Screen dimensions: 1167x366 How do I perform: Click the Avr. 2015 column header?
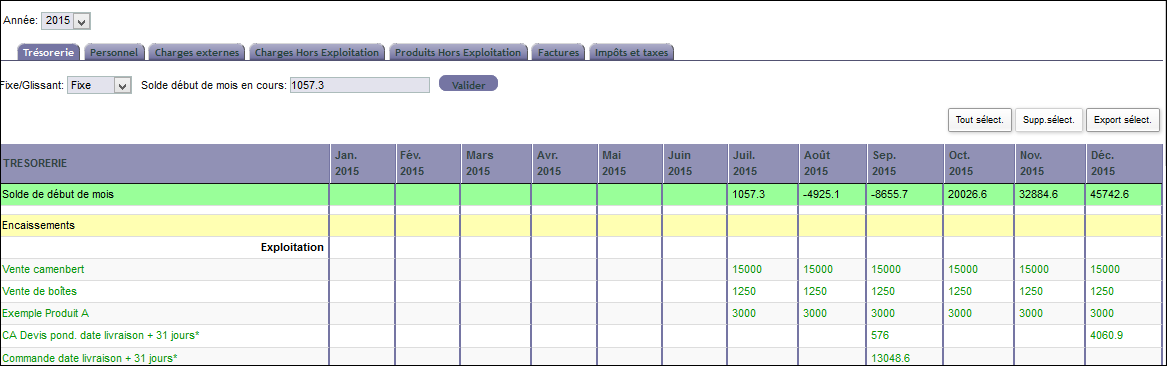coord(564,163)
